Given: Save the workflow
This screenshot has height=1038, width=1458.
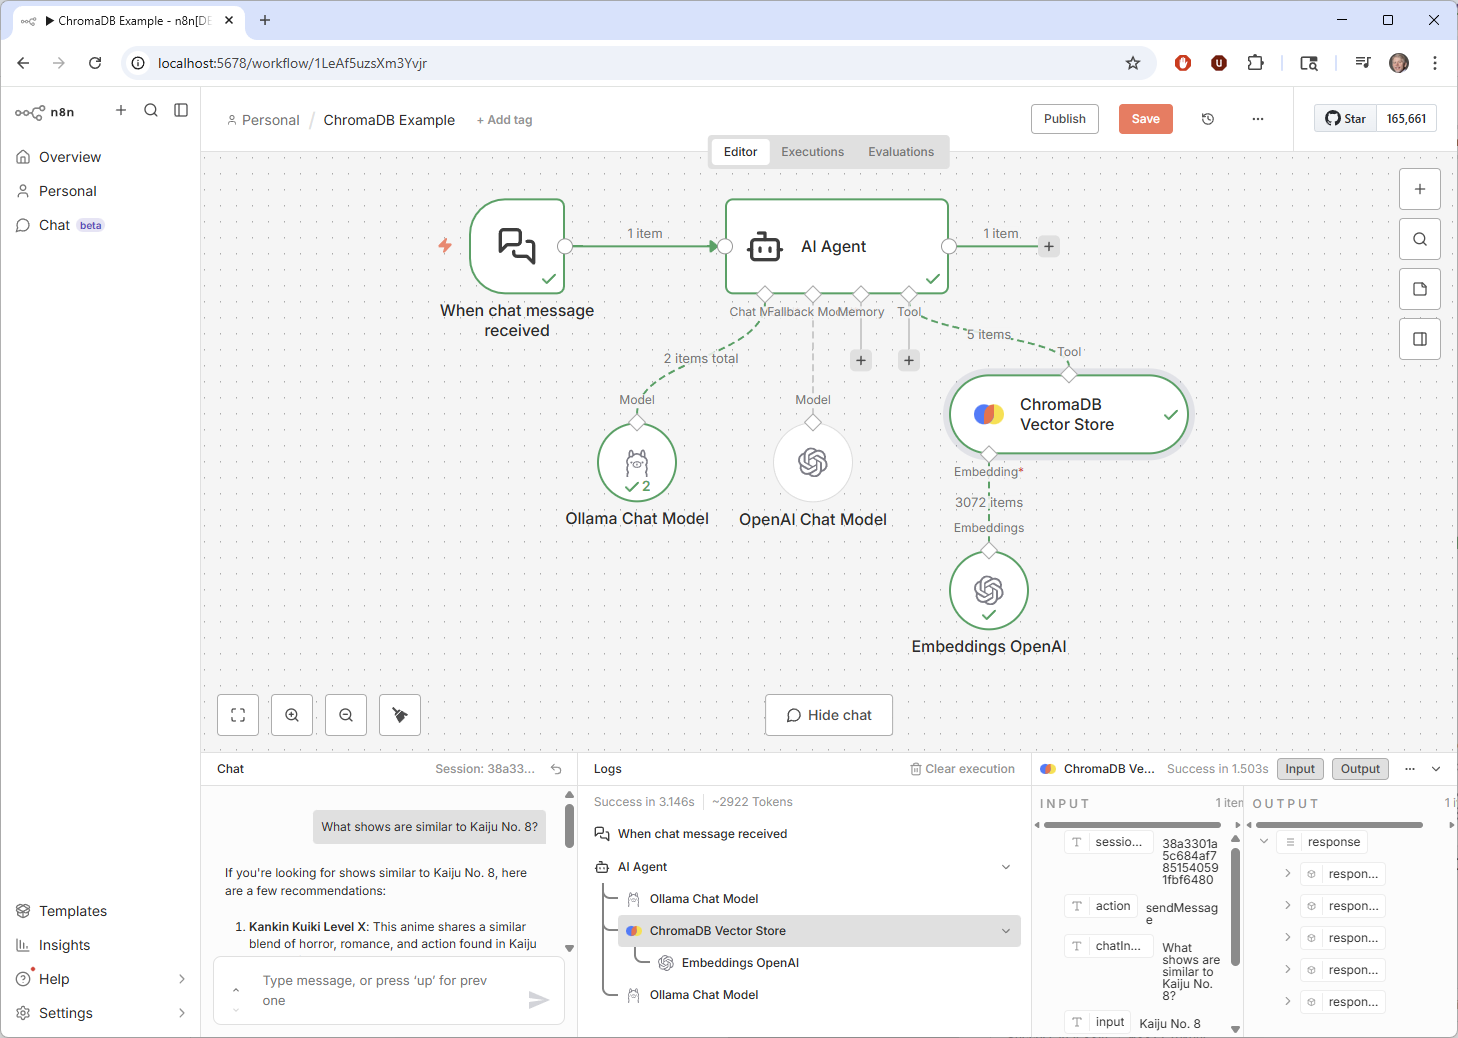Looking at the screenshot, I should [1146, 119].
